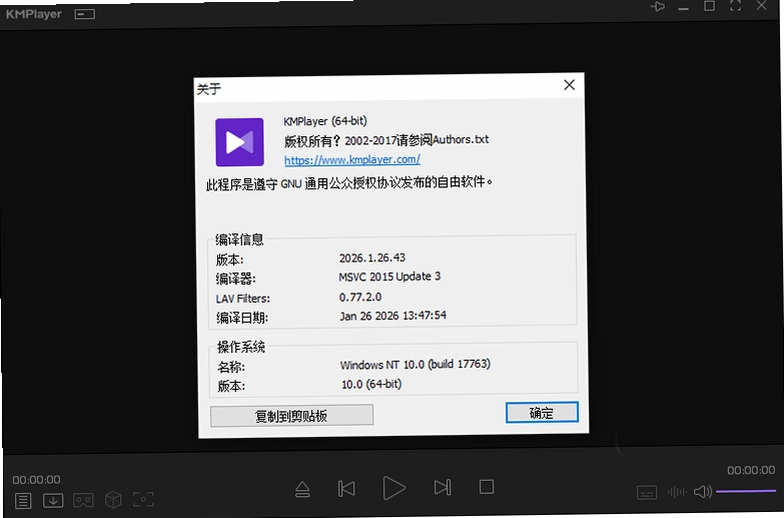Click the GNU license statement text
Image resolution: width=784 pixels, height=518 pixels.
348,183
